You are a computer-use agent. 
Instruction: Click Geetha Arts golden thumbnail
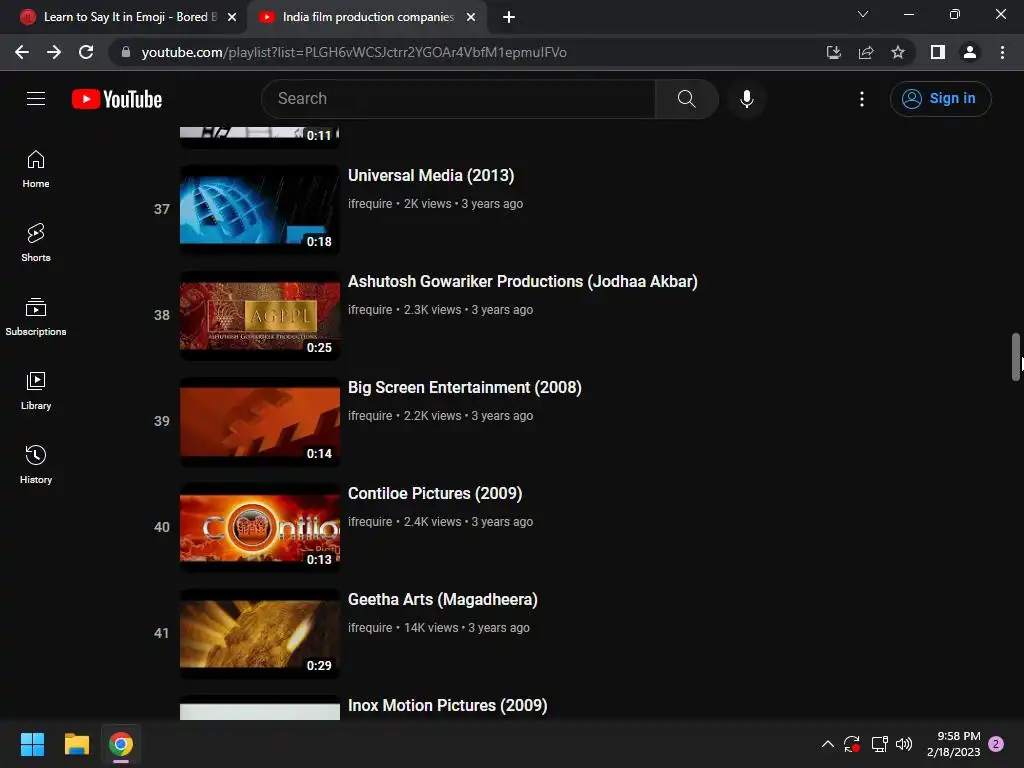[260, 633]
